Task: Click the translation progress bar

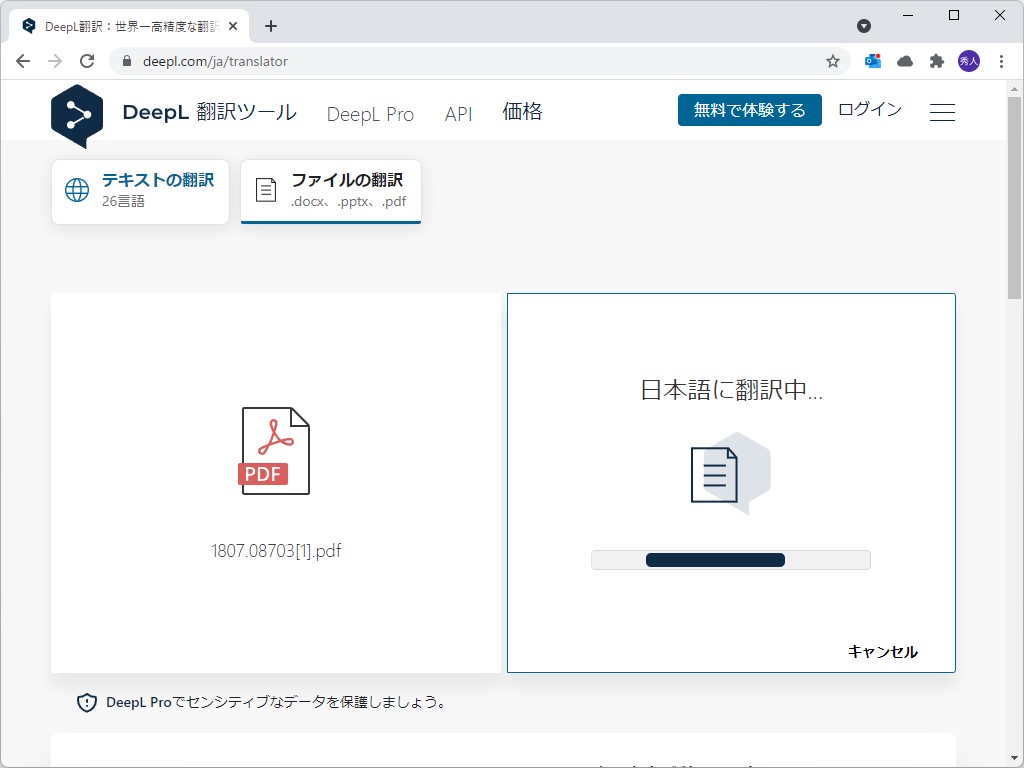Action: click(x=730, y=559)
